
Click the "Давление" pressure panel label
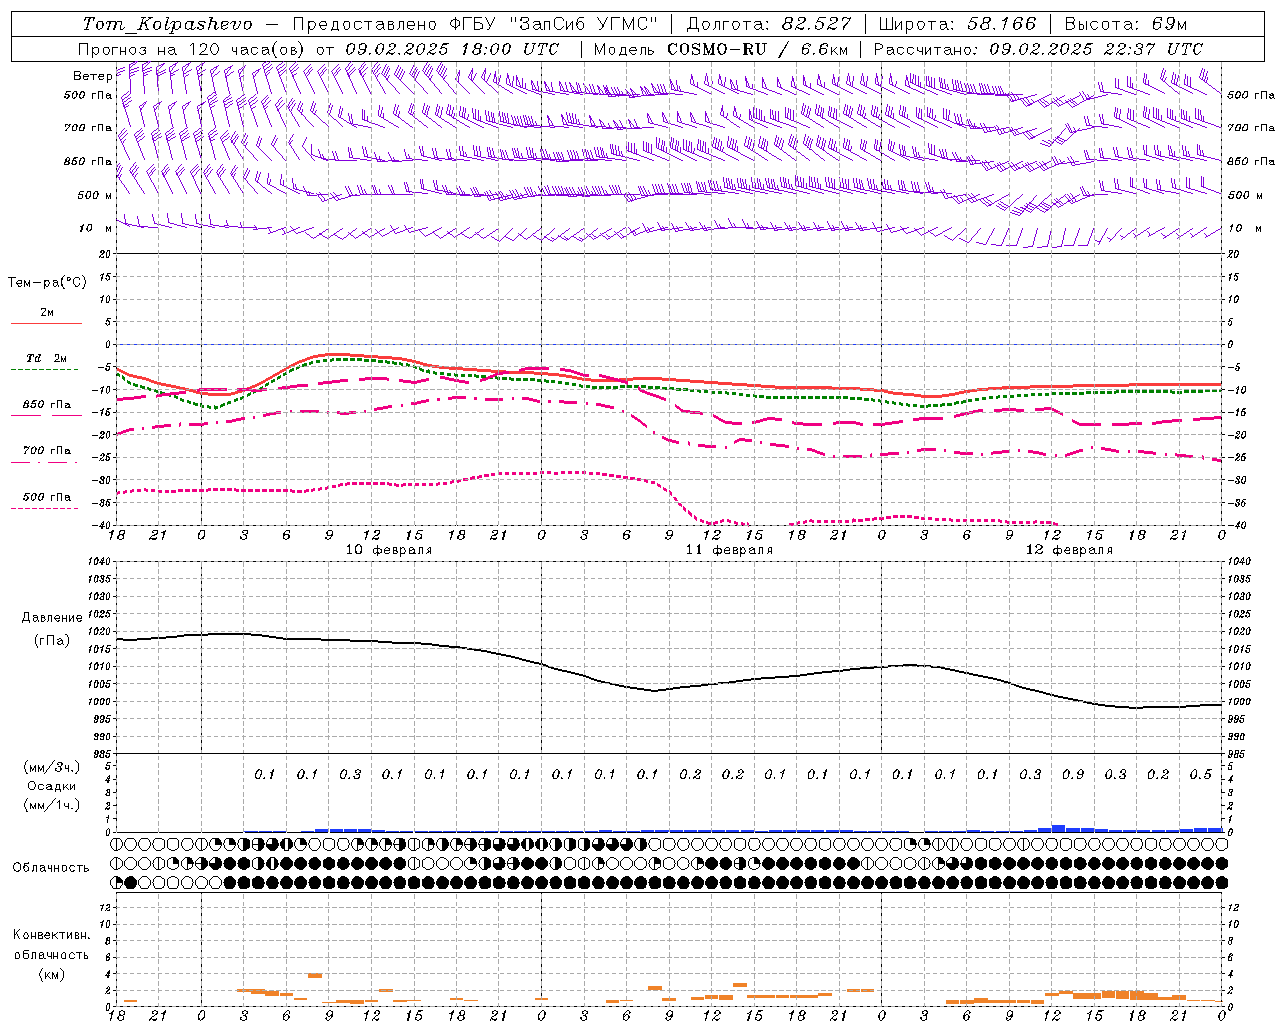pyautogui.click(x=52, y=618)
